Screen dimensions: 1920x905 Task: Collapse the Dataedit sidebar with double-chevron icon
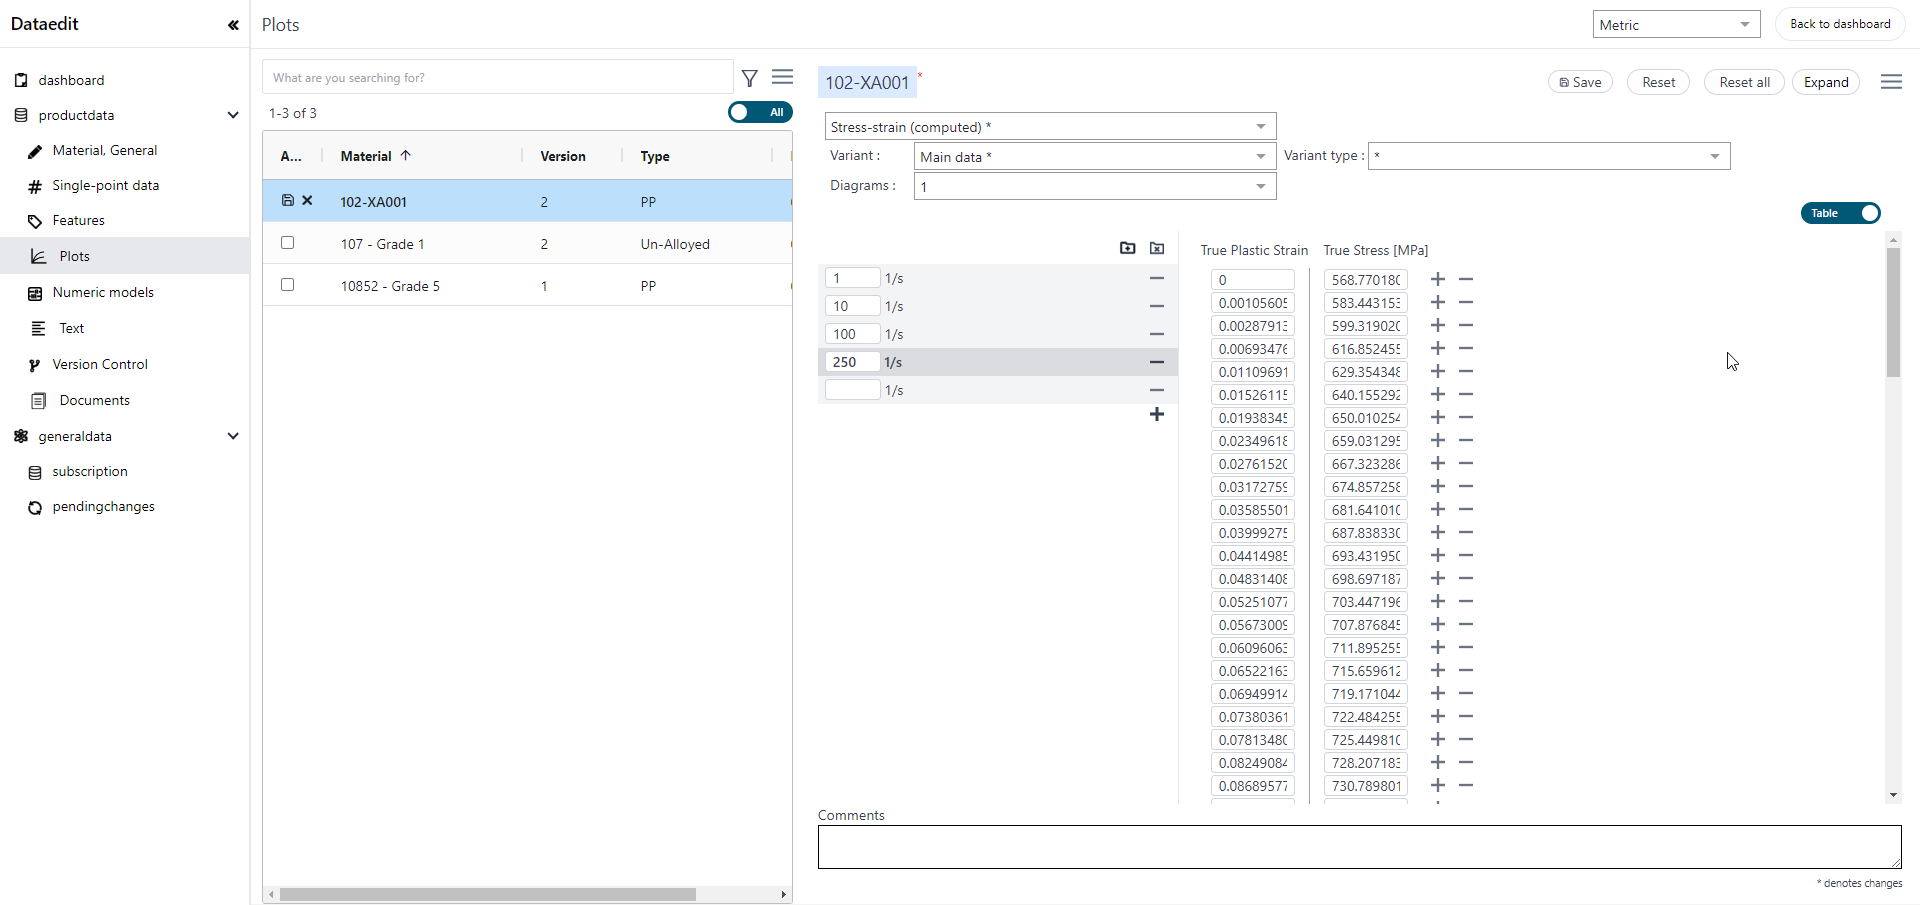point(233,25)
